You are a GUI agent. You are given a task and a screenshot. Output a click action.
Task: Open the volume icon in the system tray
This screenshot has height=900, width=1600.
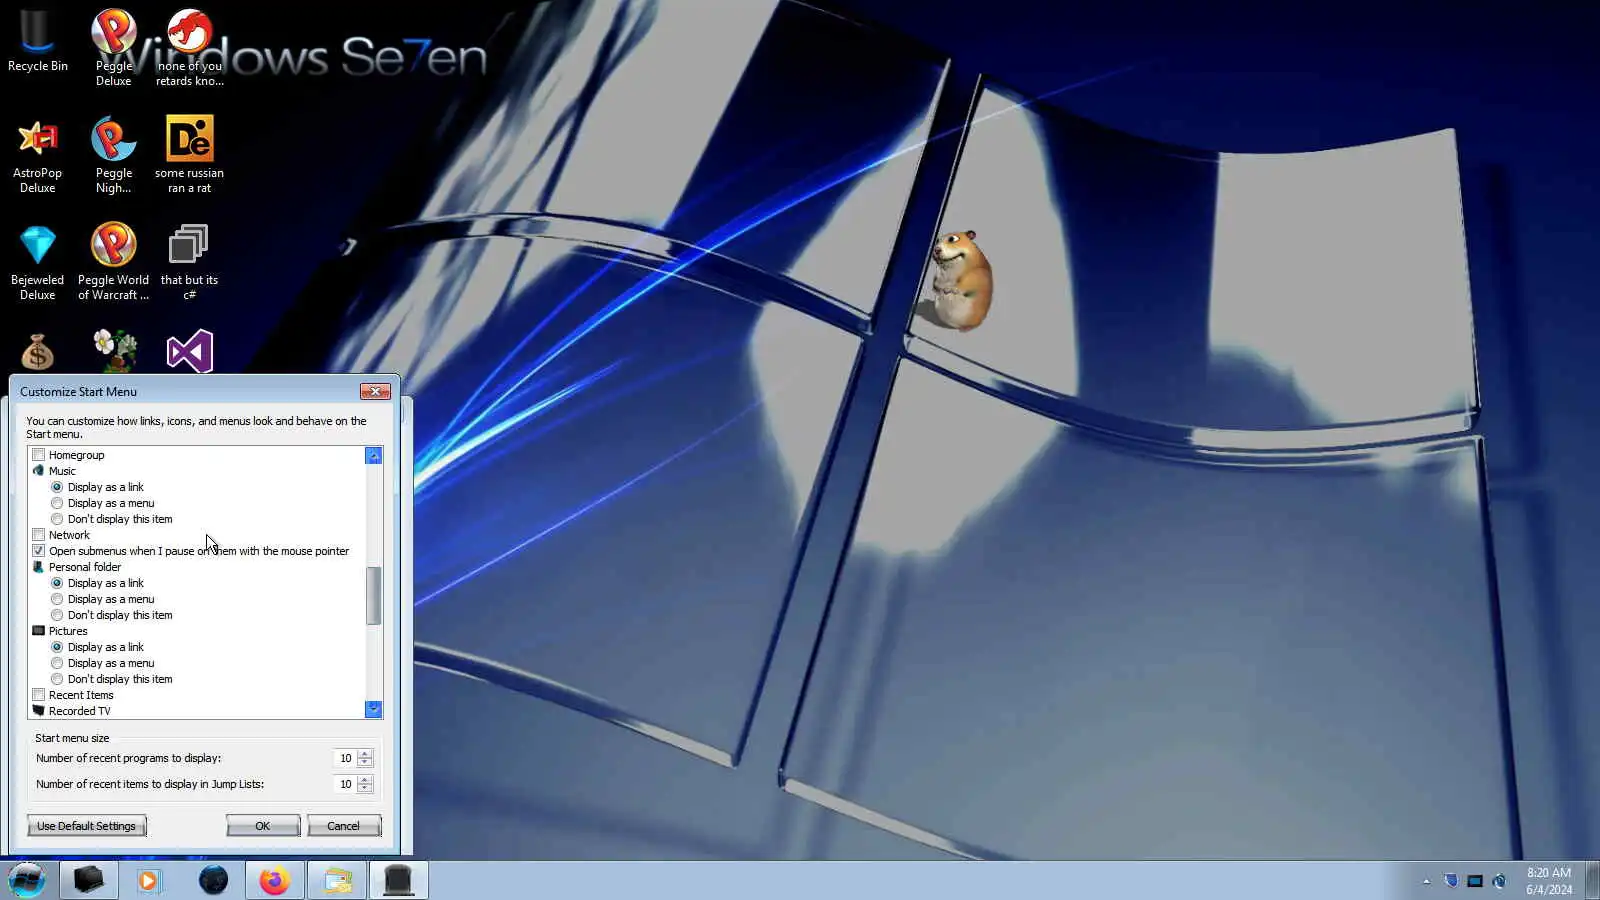click(x=1499, y=881)
